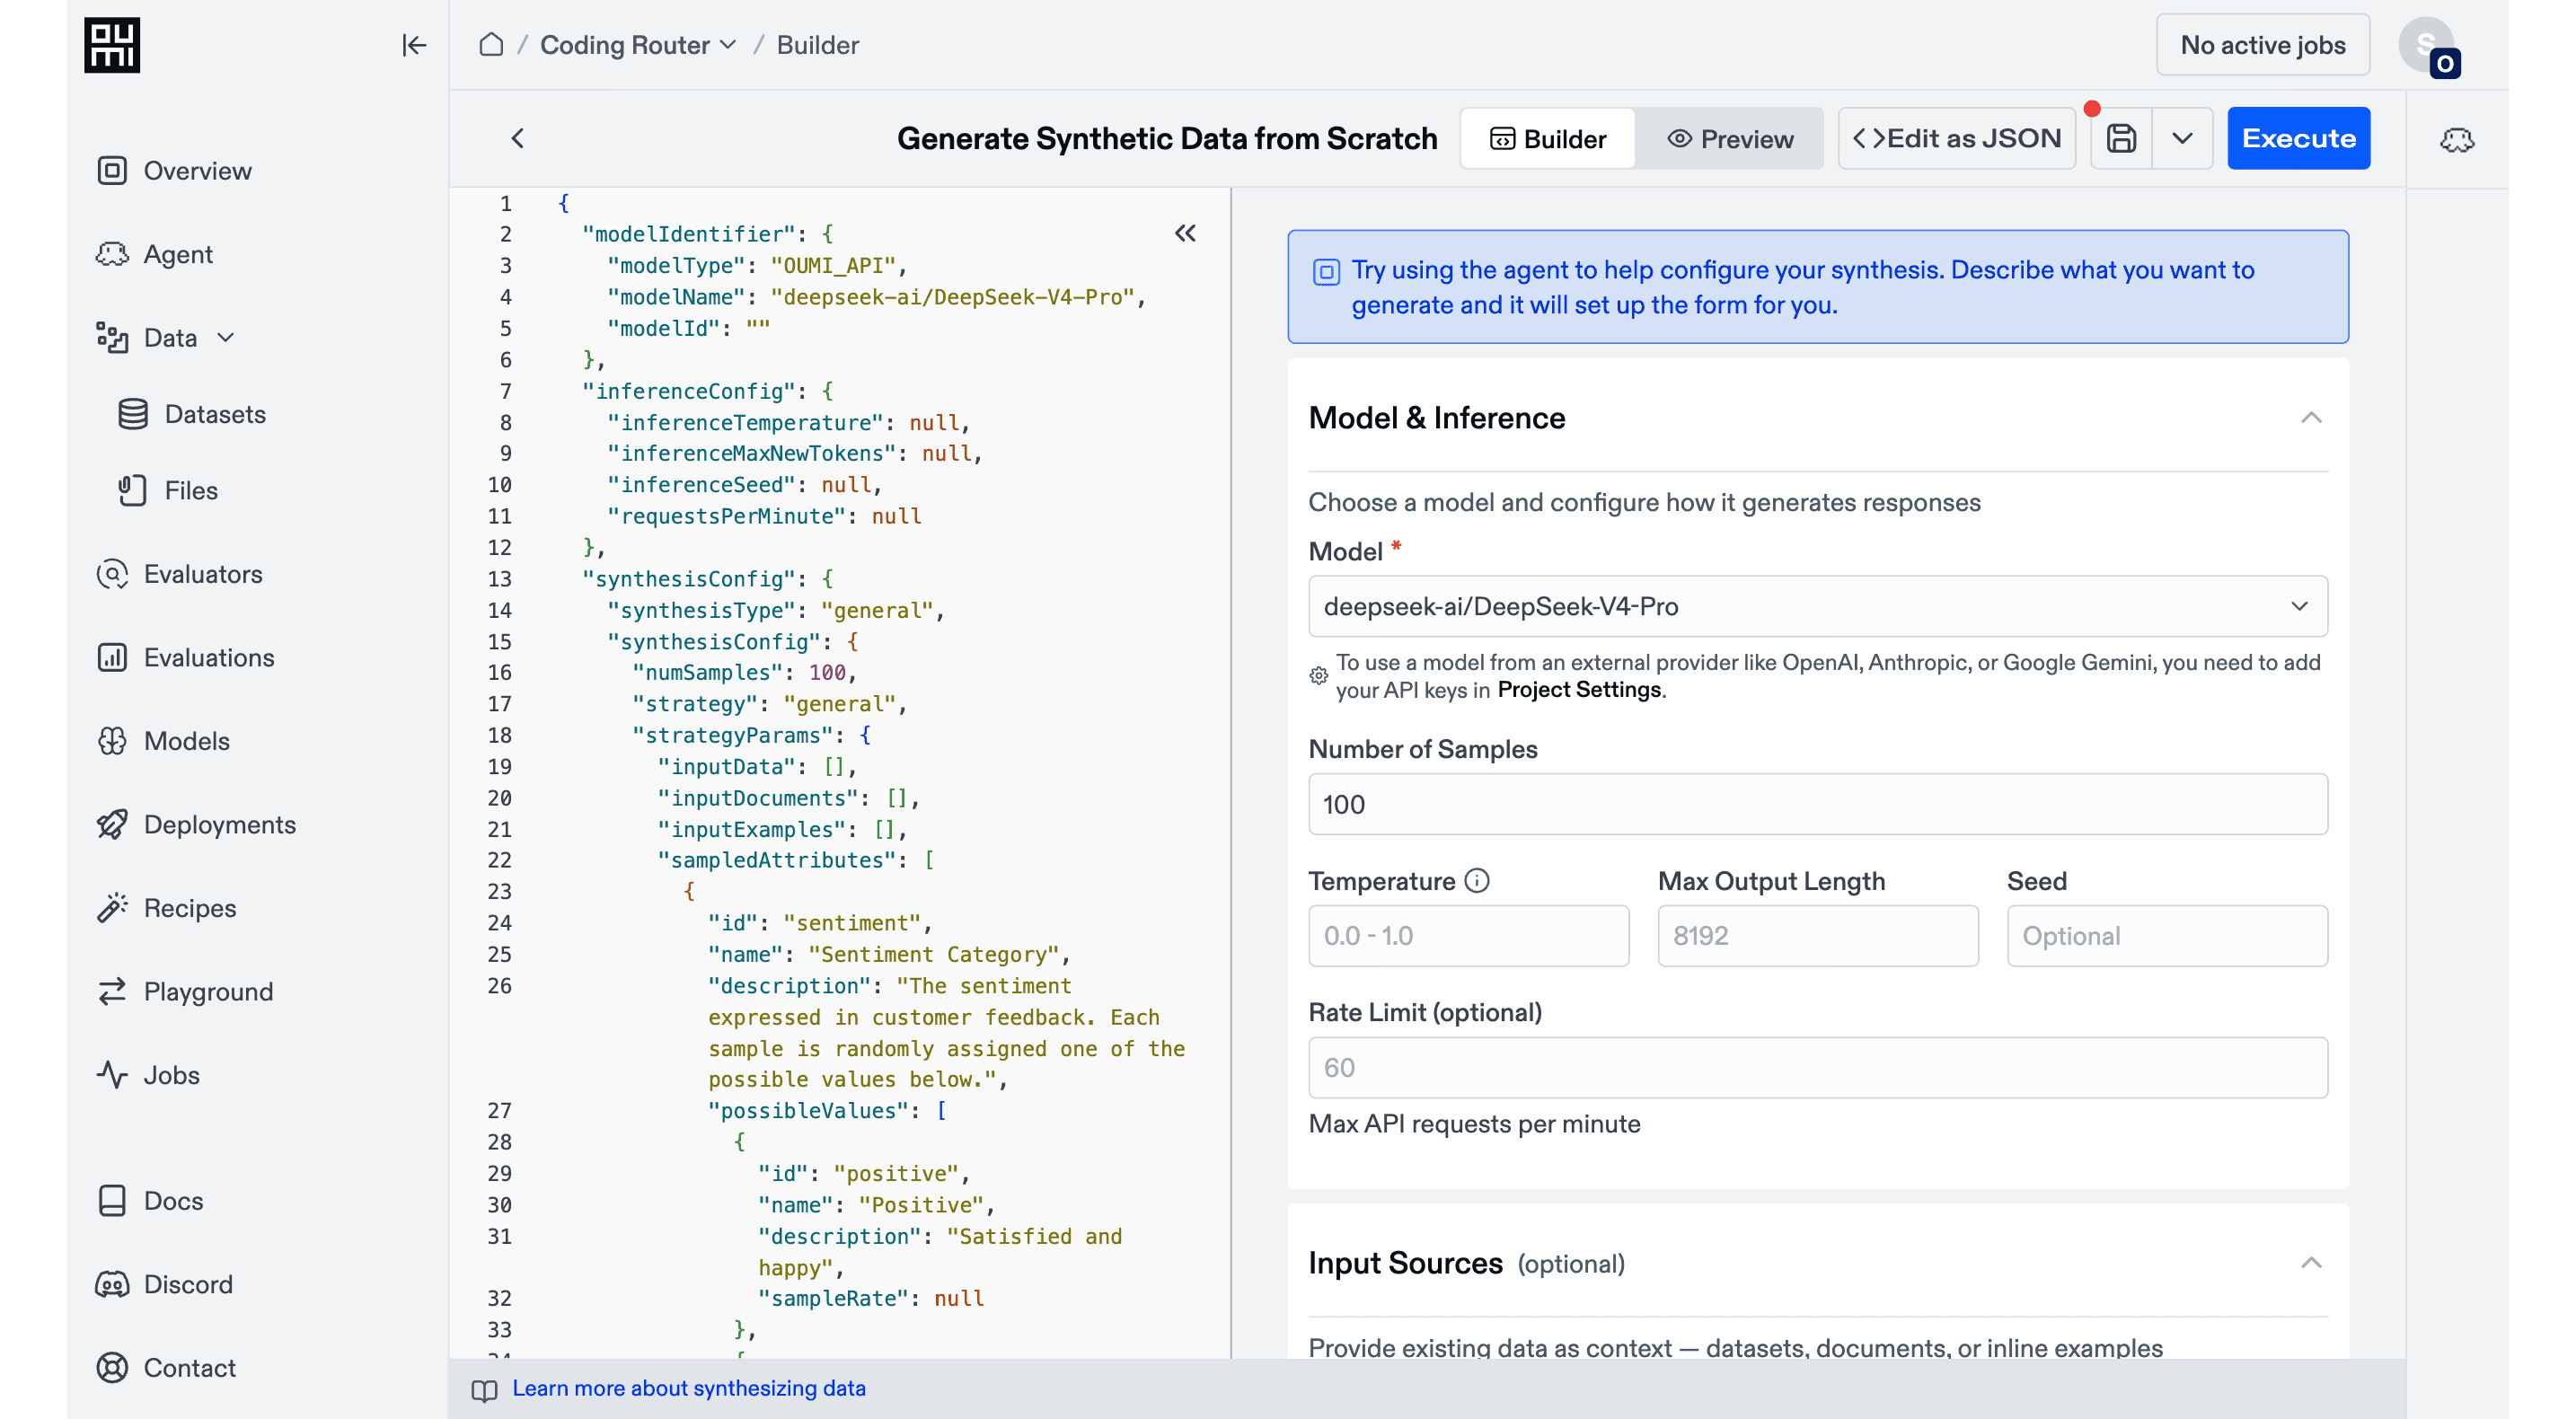Collapse the Data section chevron
The height and width of the screenshot is (1419, 2576).
226,338
